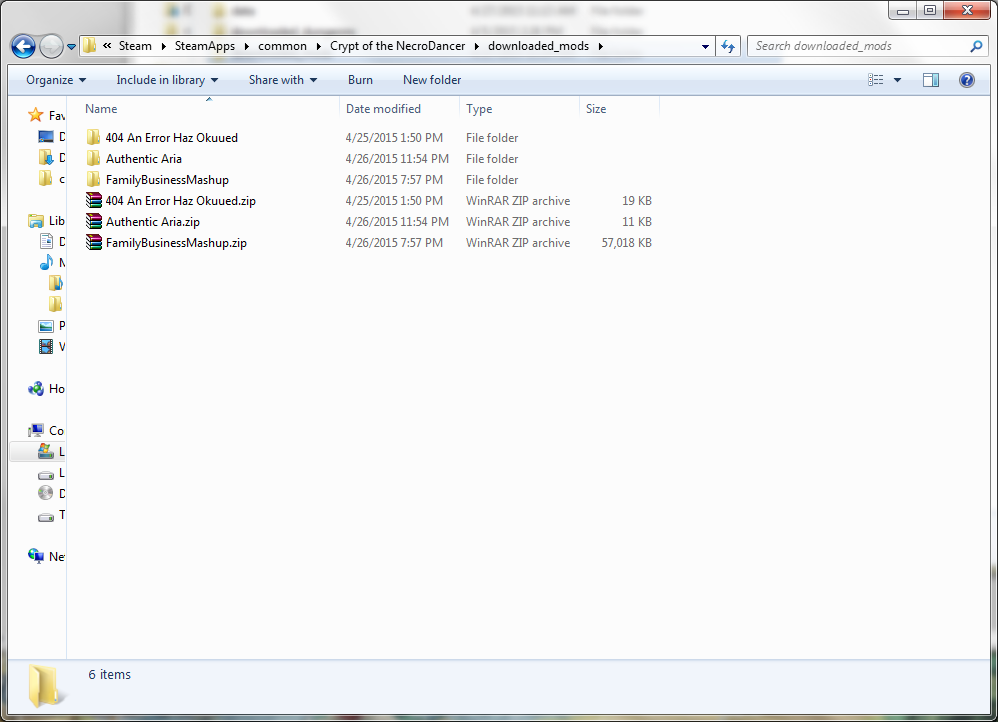This screenshot has width=998, height=722.
Task: Go back with the blue Back arrow
Action: [24, 46]
